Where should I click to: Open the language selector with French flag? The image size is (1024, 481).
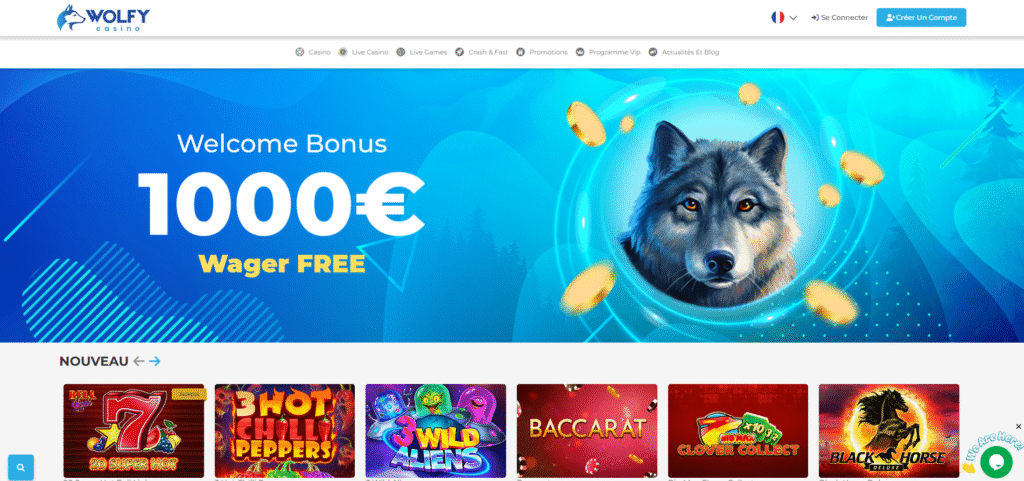[x=784, y=18]
